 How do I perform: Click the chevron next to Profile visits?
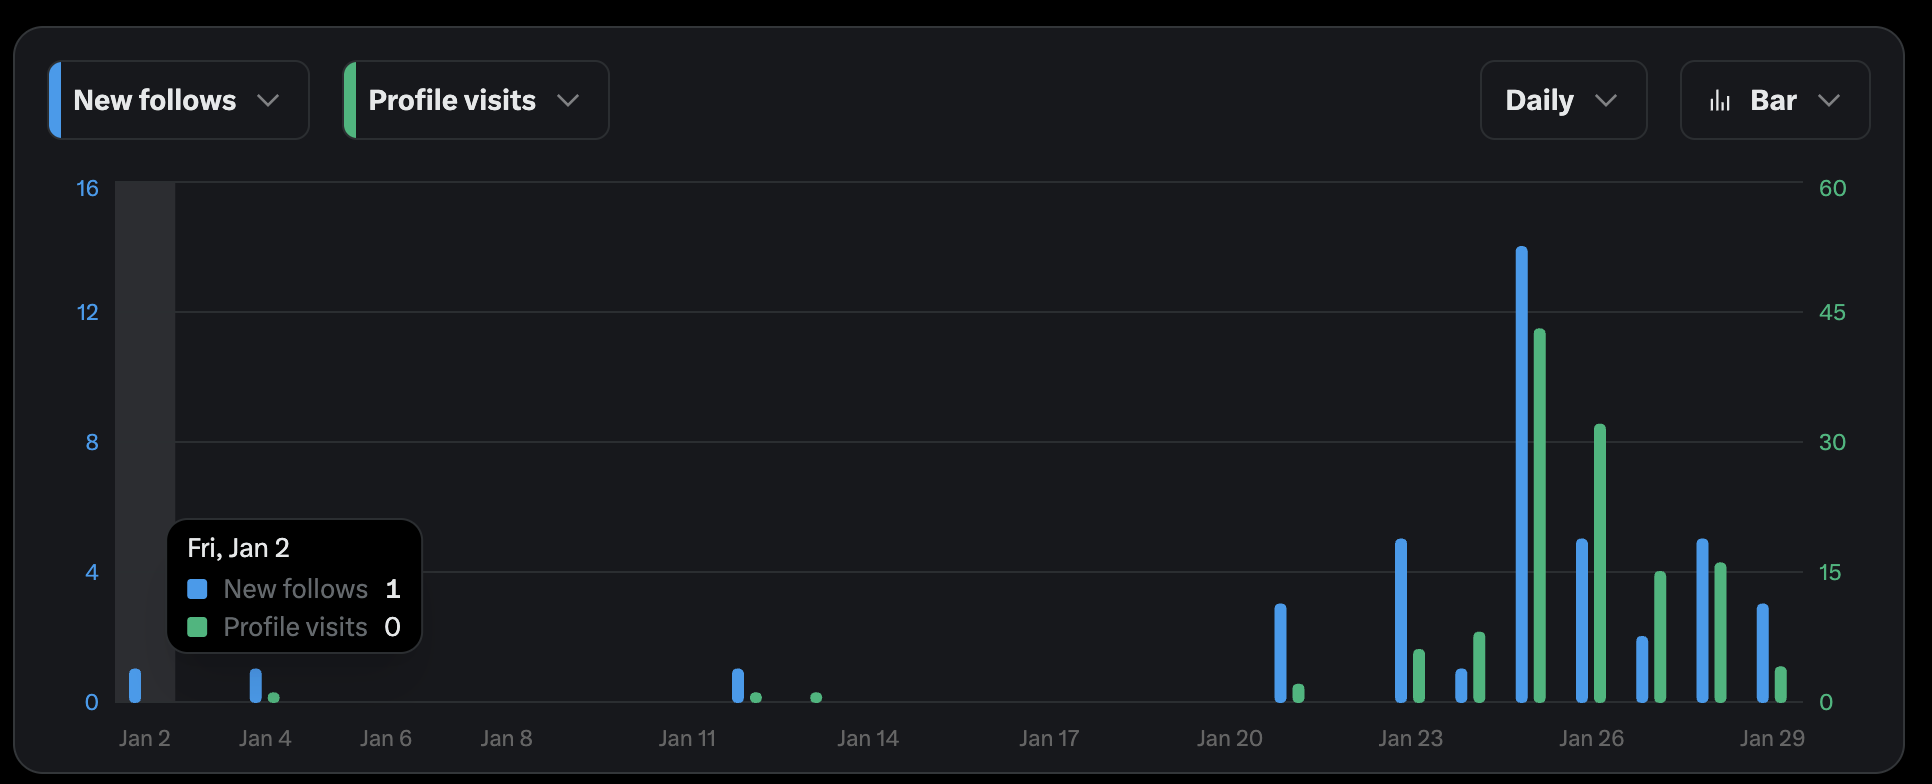568,101
